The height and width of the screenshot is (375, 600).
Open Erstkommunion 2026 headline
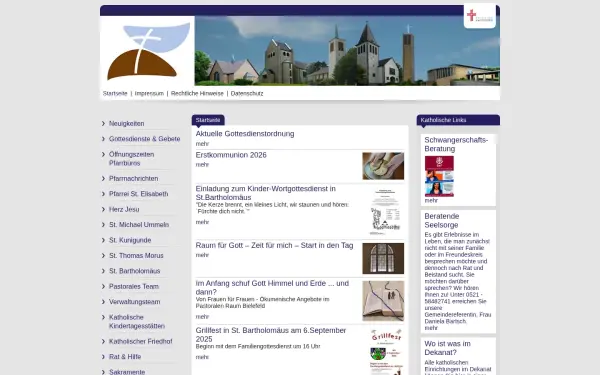tap(231, 155)
